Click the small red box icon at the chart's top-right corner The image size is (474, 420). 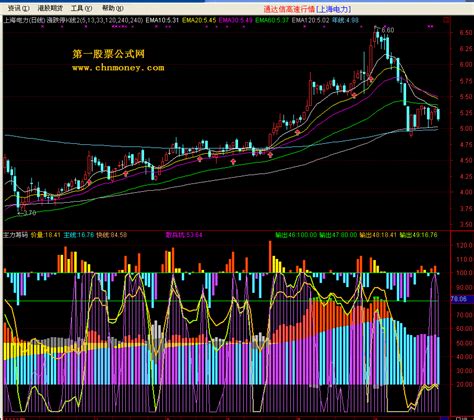445,20
